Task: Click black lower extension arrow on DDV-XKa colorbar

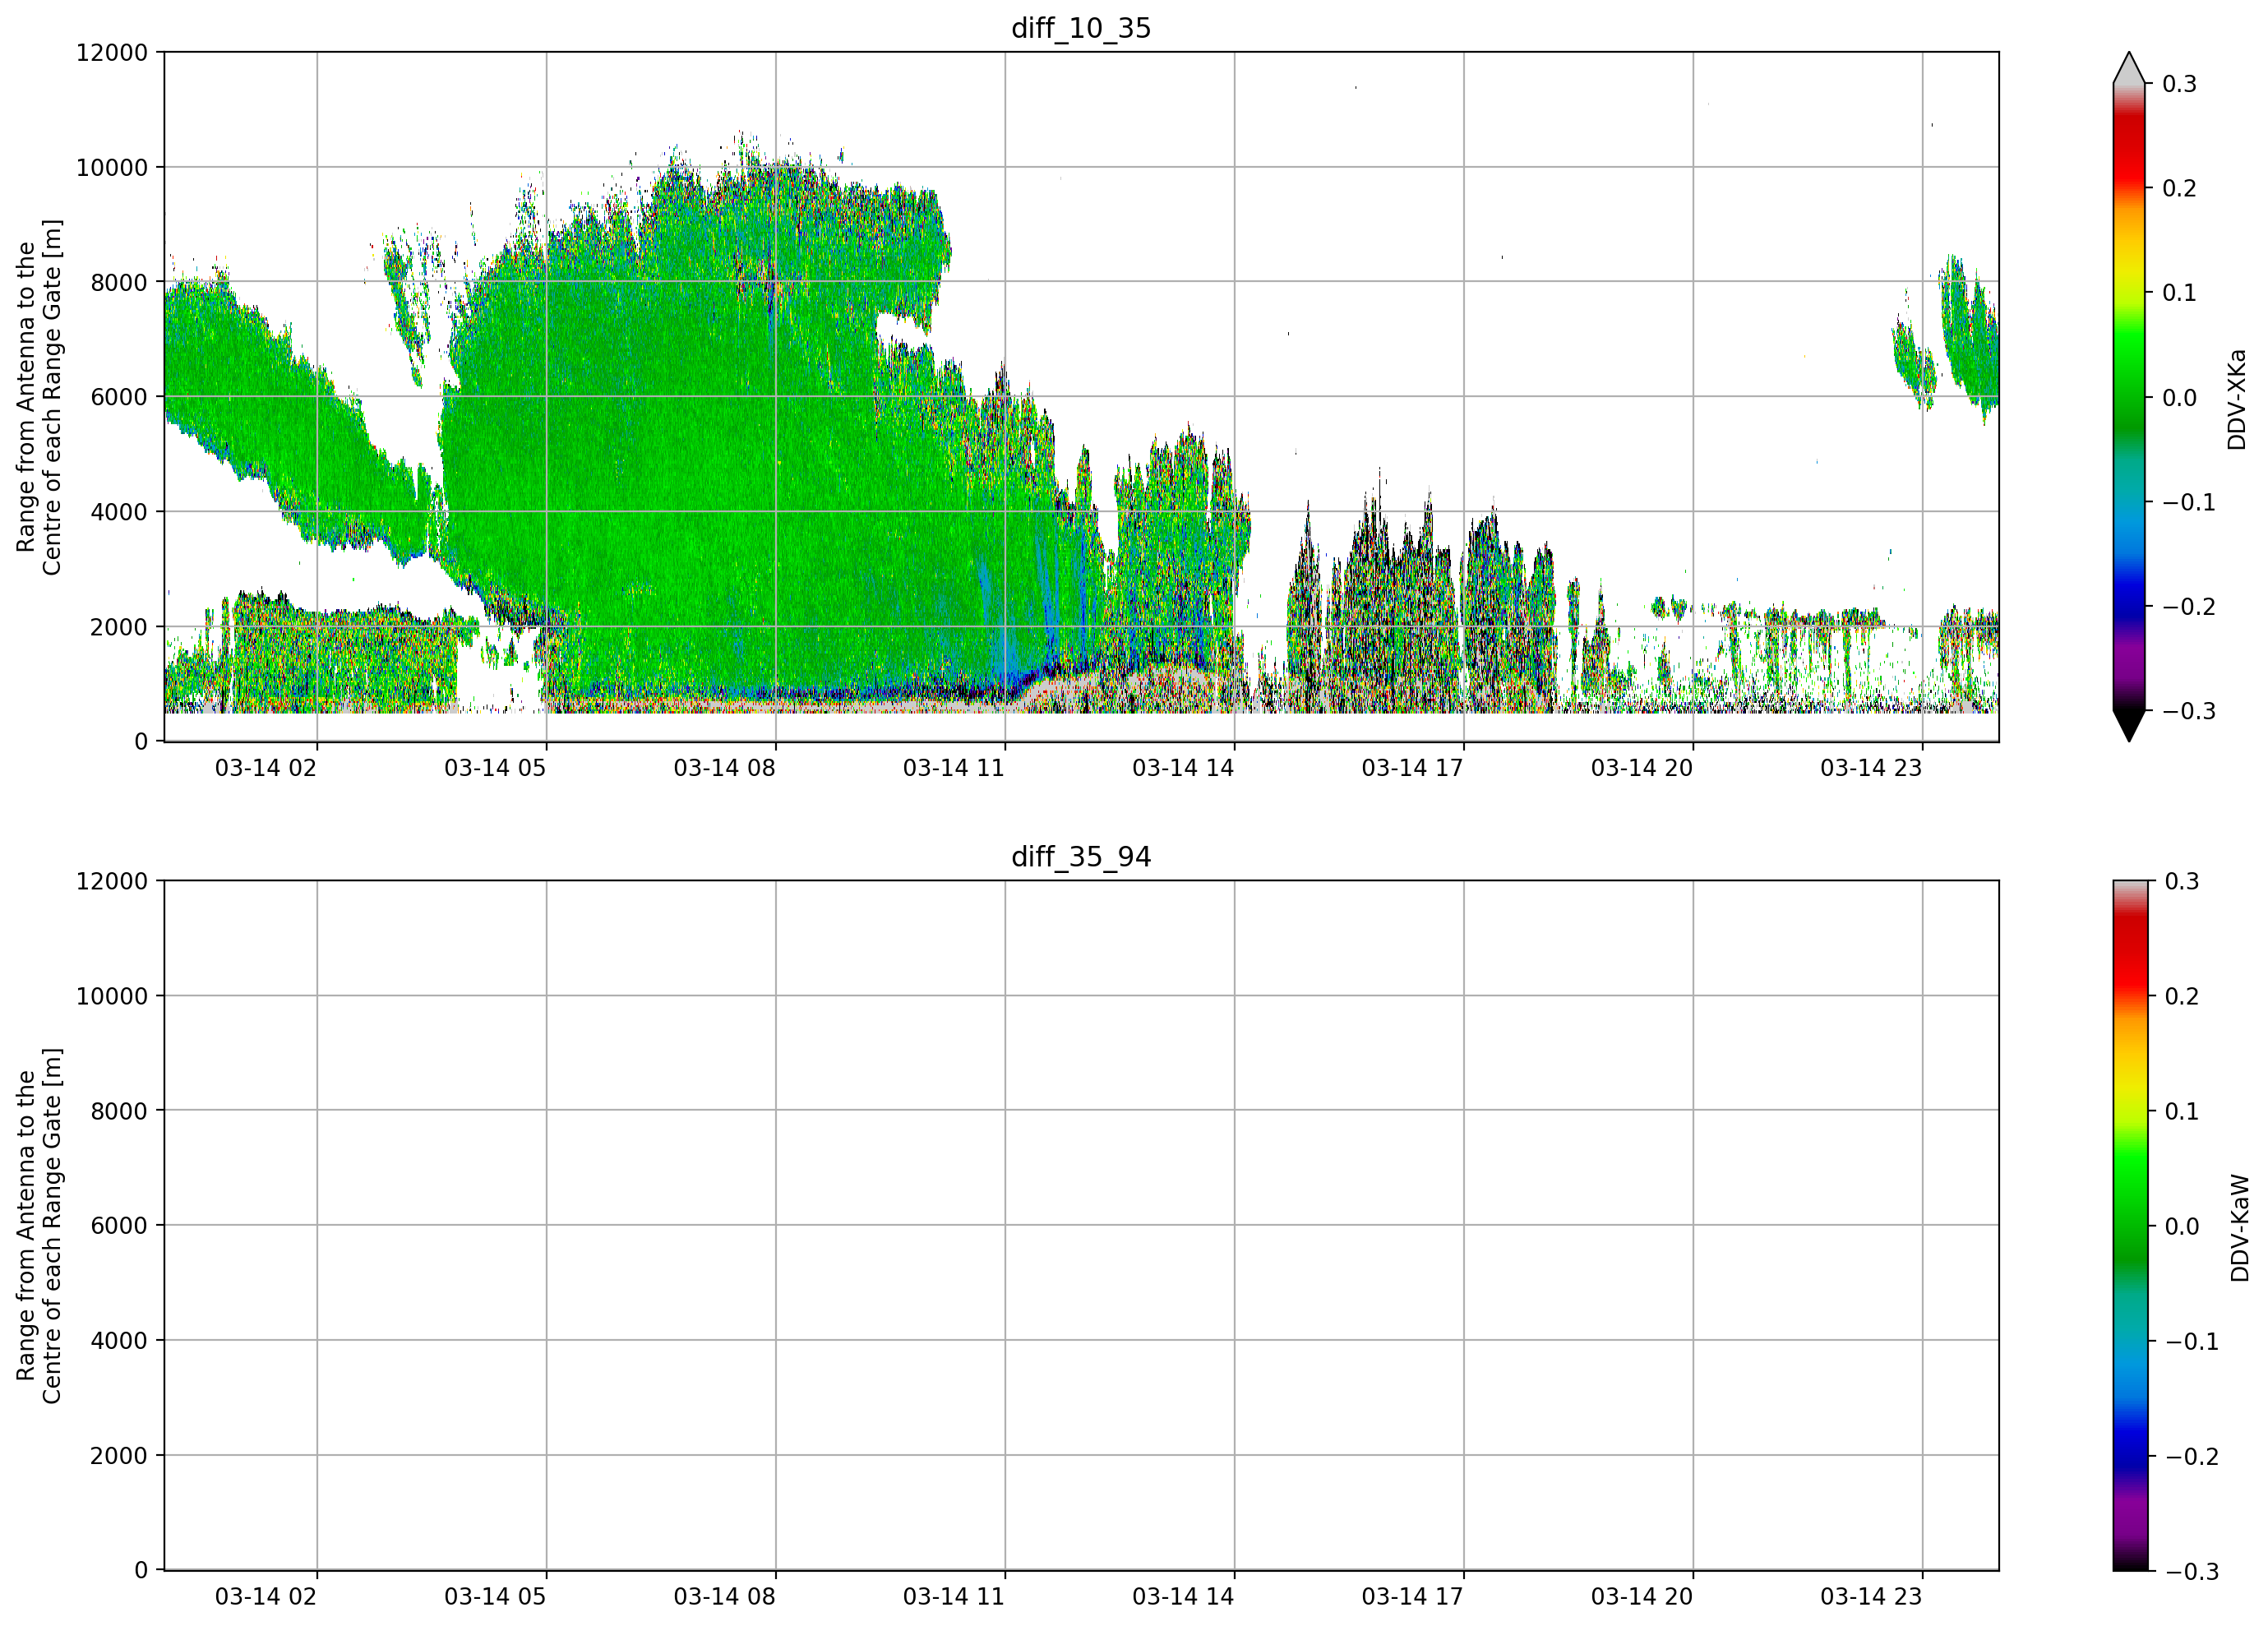Action: (x=2129, y=726)
